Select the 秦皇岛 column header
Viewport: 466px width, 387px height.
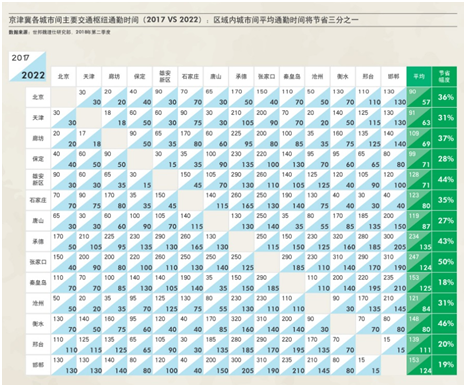click(x=292, y=76)
